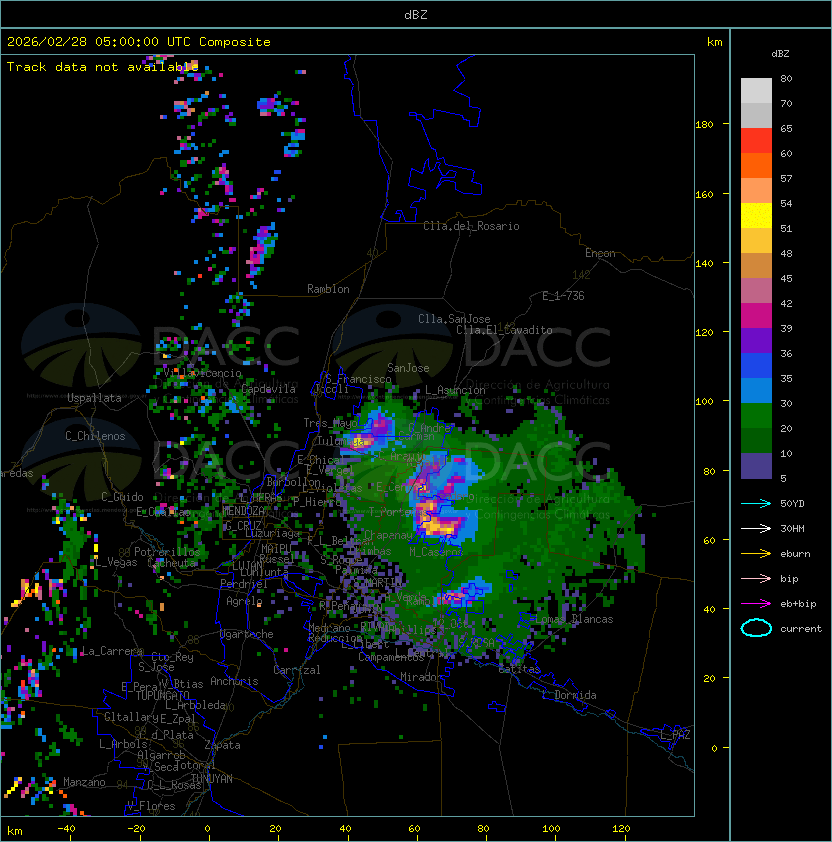Click the 'Clla.del_Rosario' map label
Image resolution: width=832 pixels, height=842 pixels.
471,226
